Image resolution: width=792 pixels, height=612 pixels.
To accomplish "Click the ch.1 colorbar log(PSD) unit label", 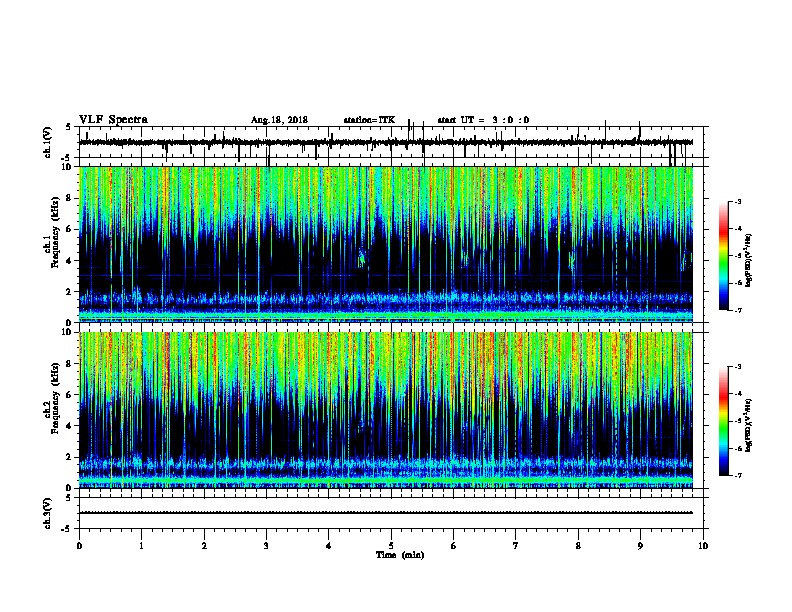I will coord(749,260).
